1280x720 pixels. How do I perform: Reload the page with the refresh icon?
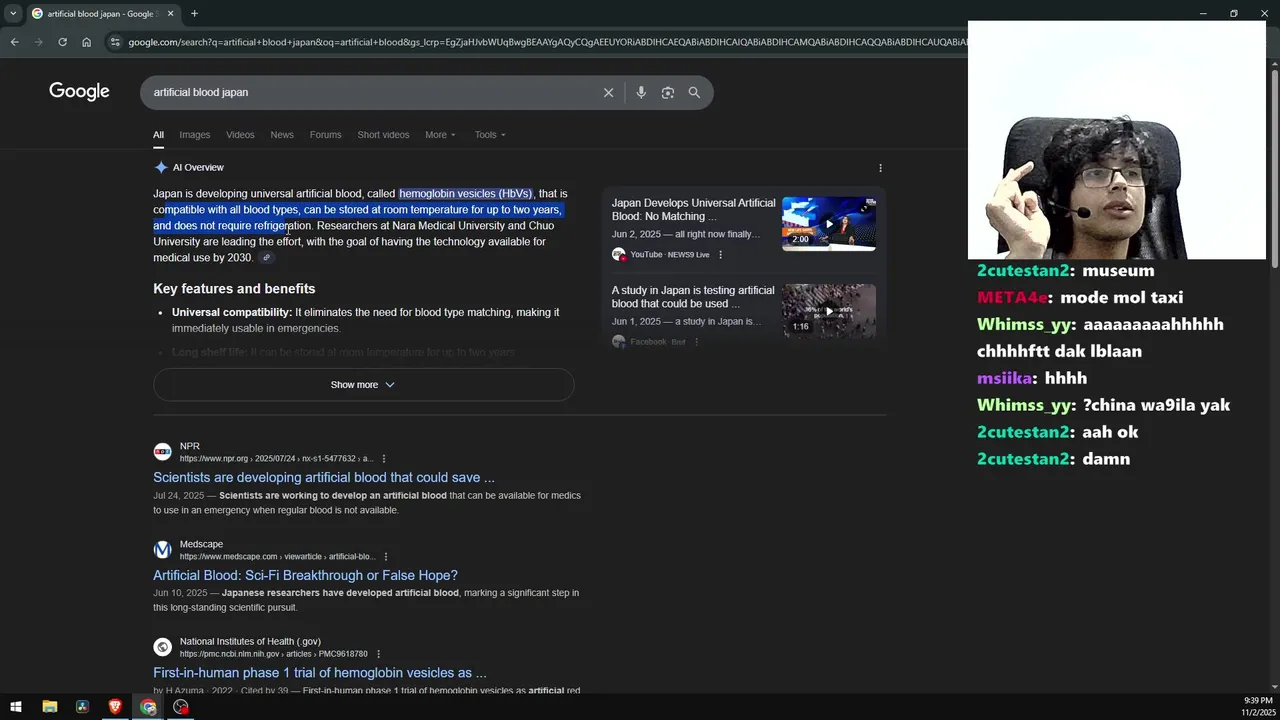pos(62,42)
